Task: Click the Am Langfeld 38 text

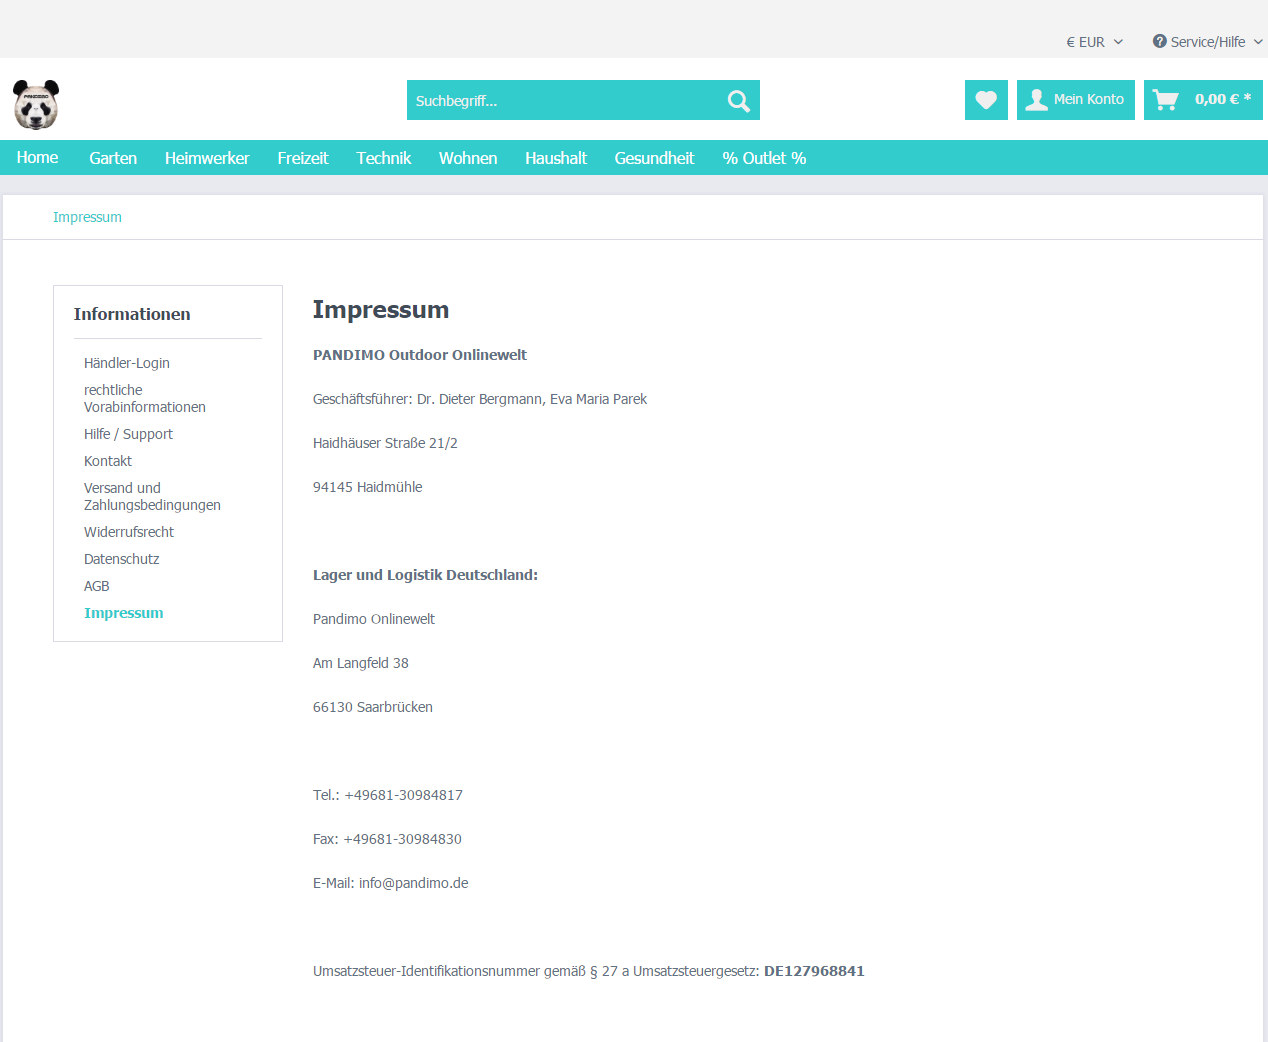Action: click(x=361, y=663)
